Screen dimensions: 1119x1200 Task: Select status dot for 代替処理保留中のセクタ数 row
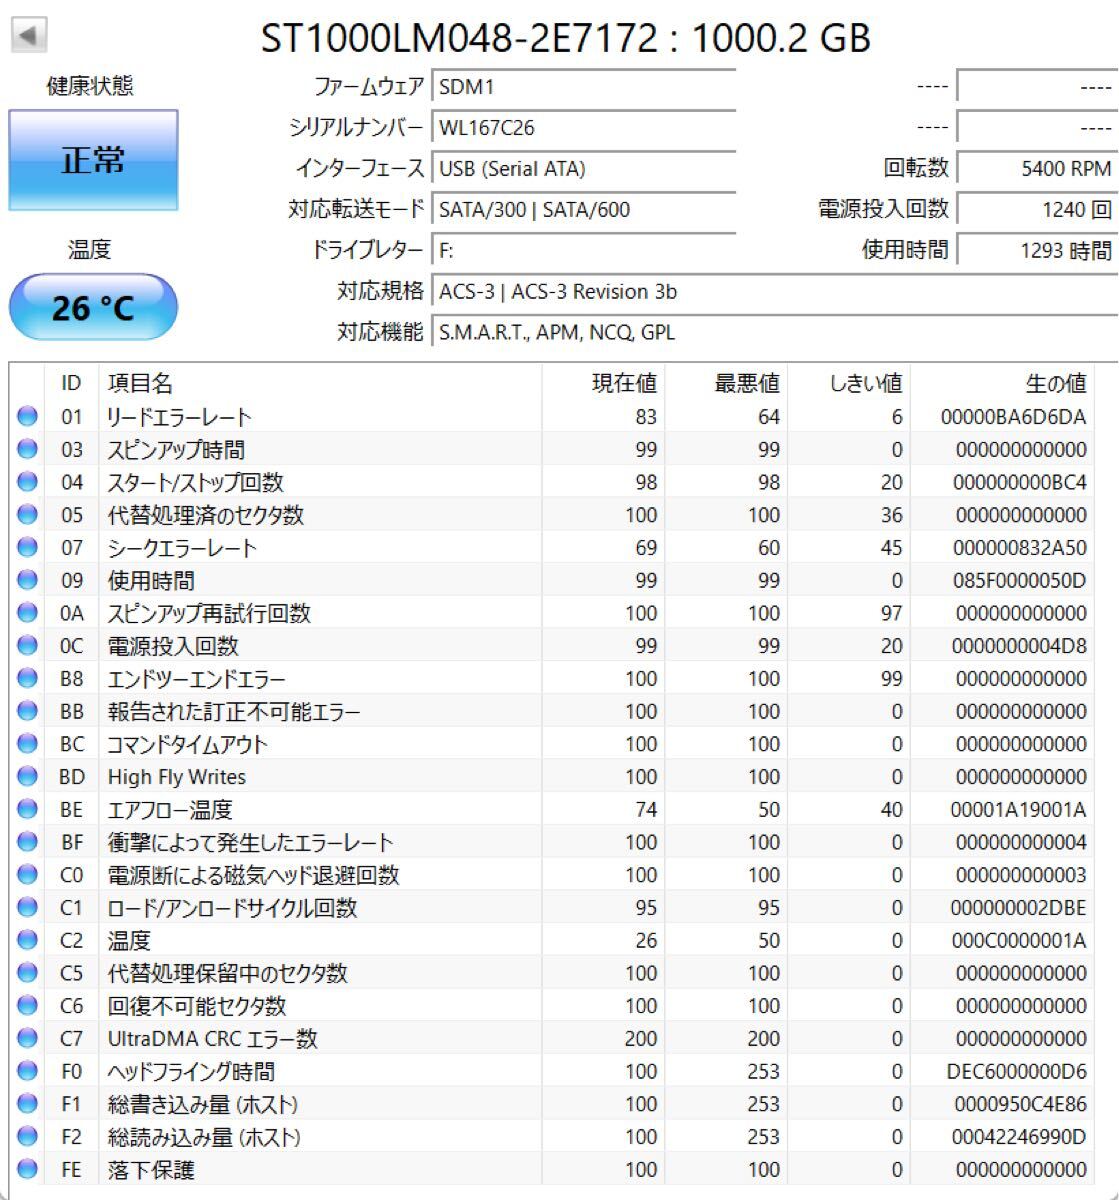click(27, 972)
